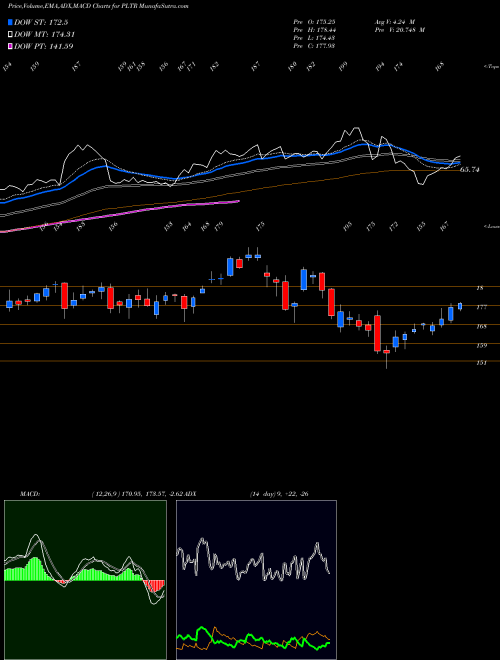
Task: Select the 'DOW MT: 174.31' legend text
Action: click(45, 34)
